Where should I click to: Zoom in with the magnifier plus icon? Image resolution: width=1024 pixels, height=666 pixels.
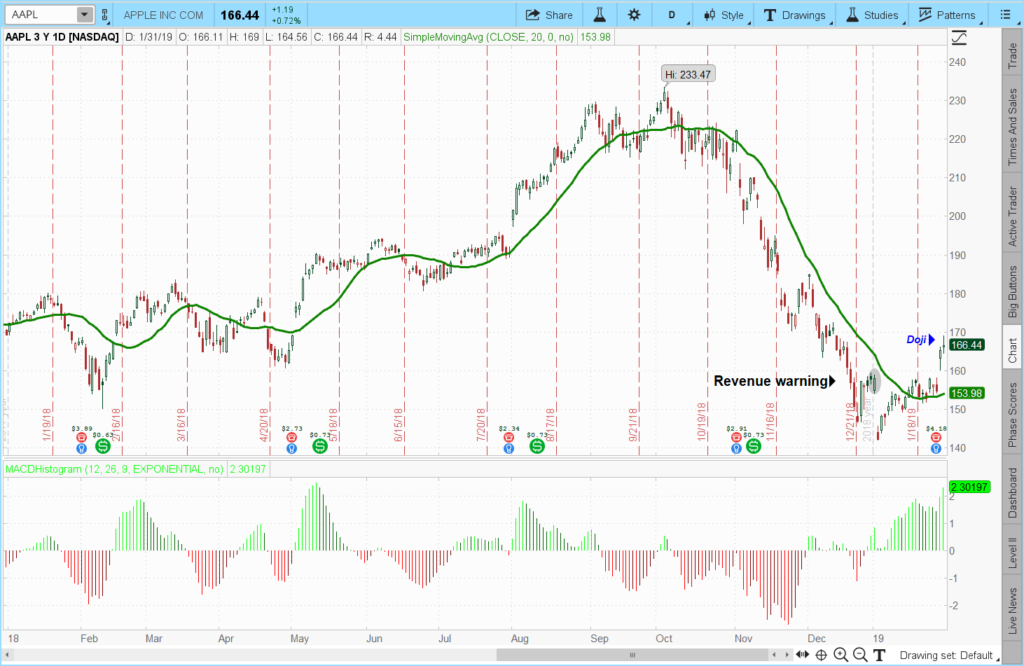[841, 655]
